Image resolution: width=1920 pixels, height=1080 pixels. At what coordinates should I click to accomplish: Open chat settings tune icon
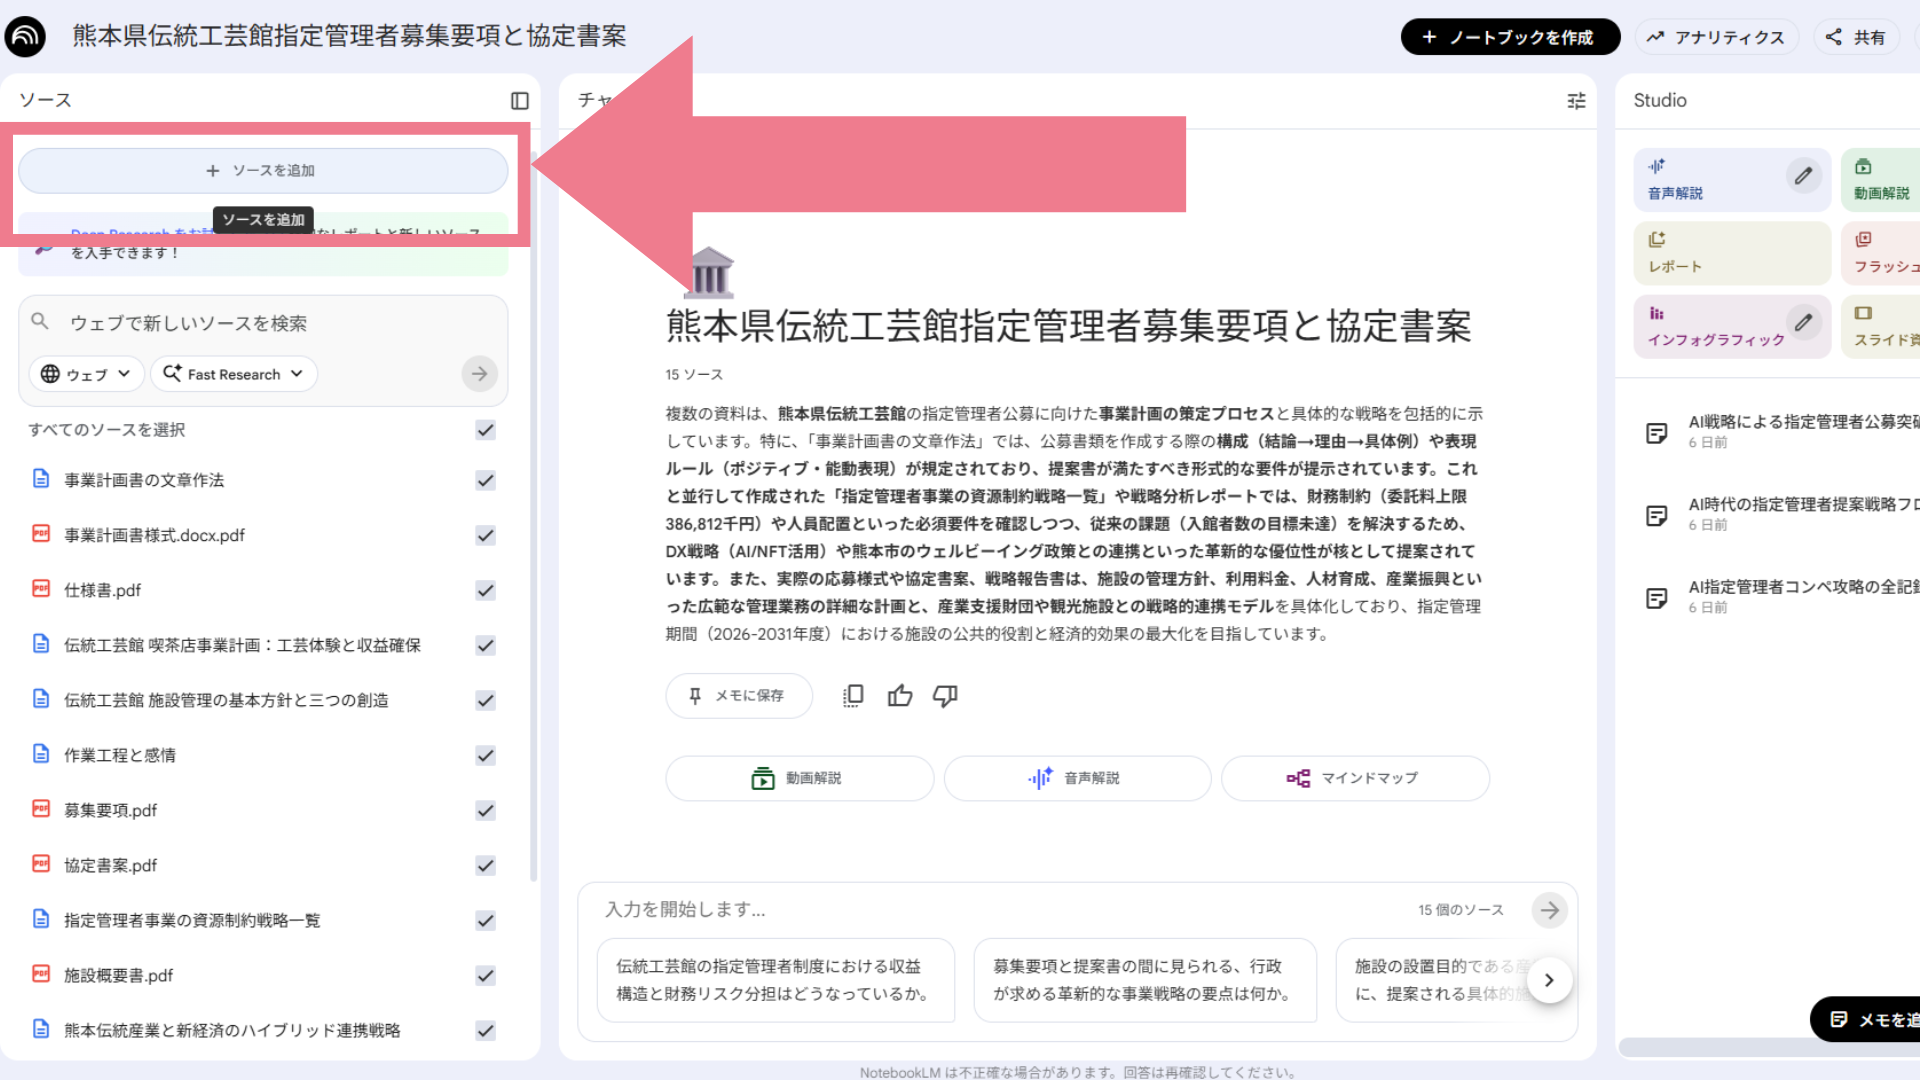pos(1576,101)
